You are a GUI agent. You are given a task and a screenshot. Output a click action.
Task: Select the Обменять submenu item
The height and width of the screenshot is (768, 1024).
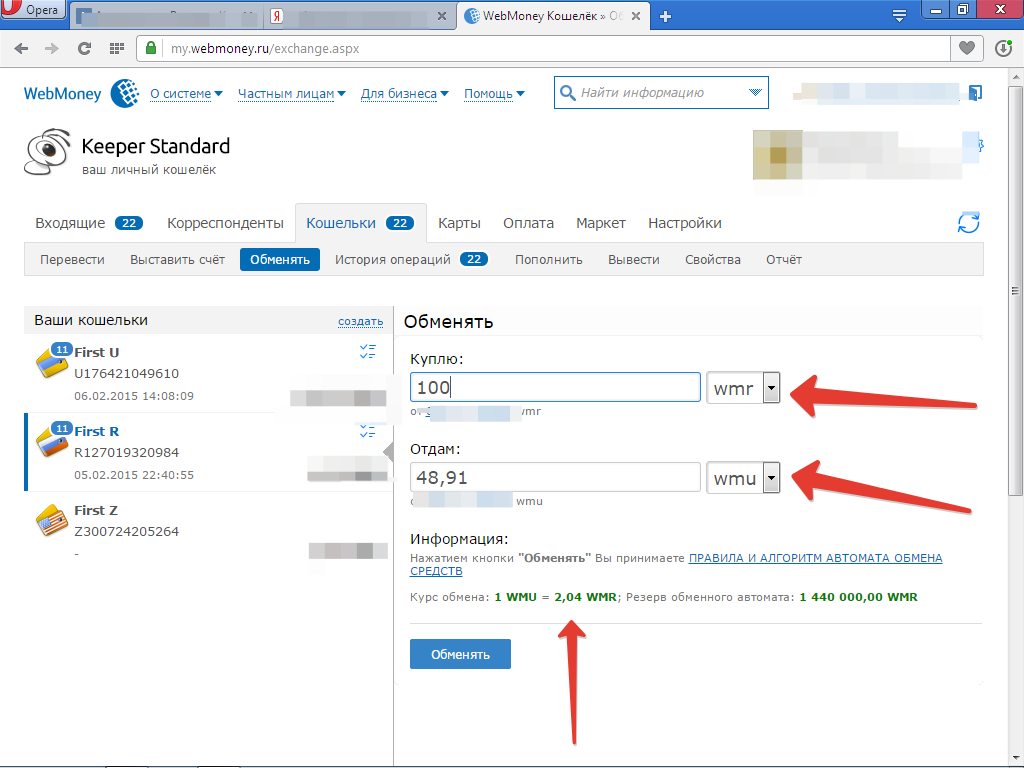280,259
